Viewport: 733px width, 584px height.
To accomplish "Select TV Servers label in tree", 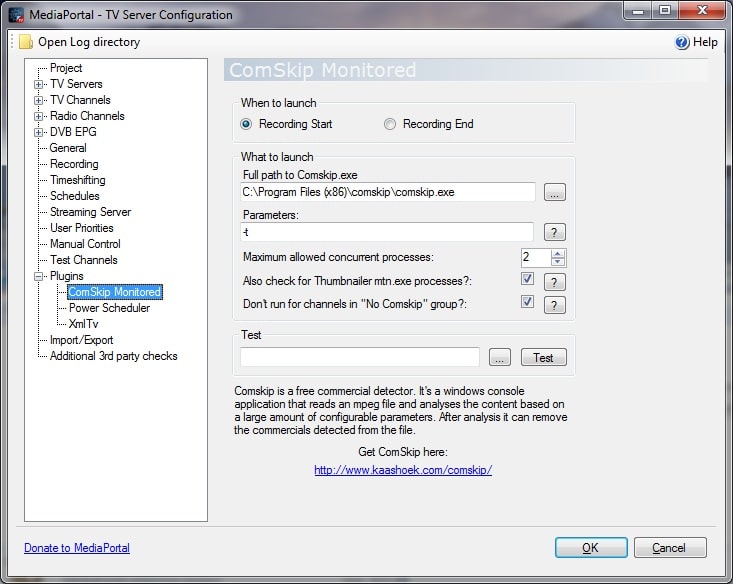I will point(76,84).
